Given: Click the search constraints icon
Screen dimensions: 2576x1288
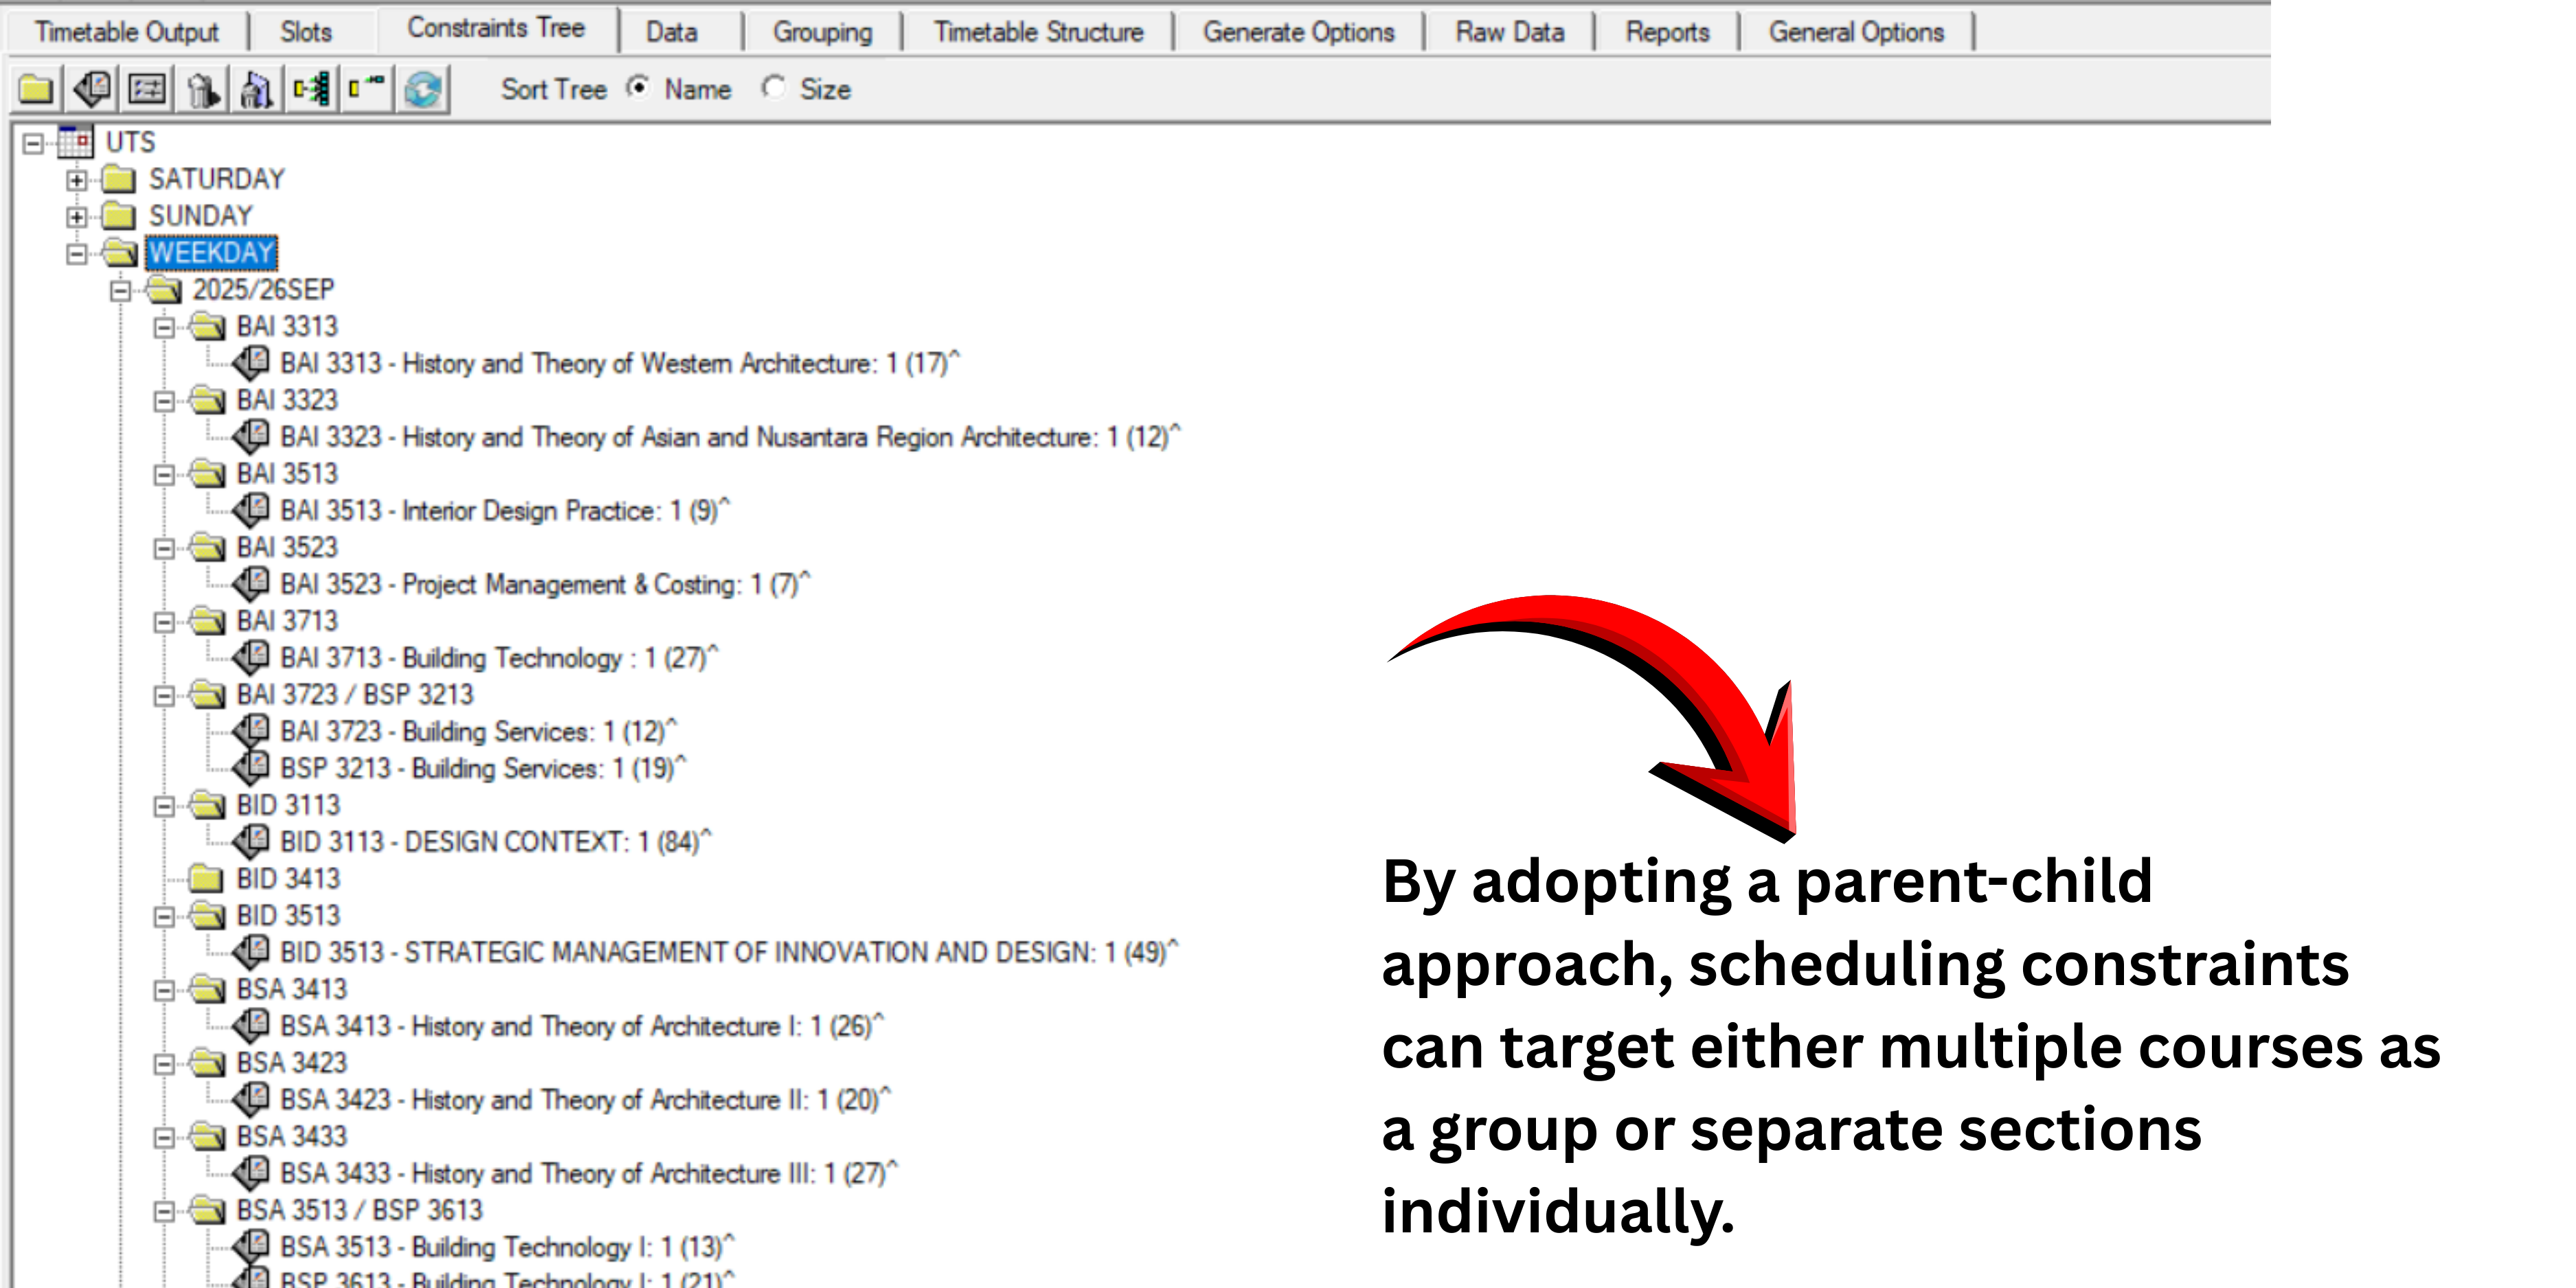Looking at the screenshot, I should [258, 90].
